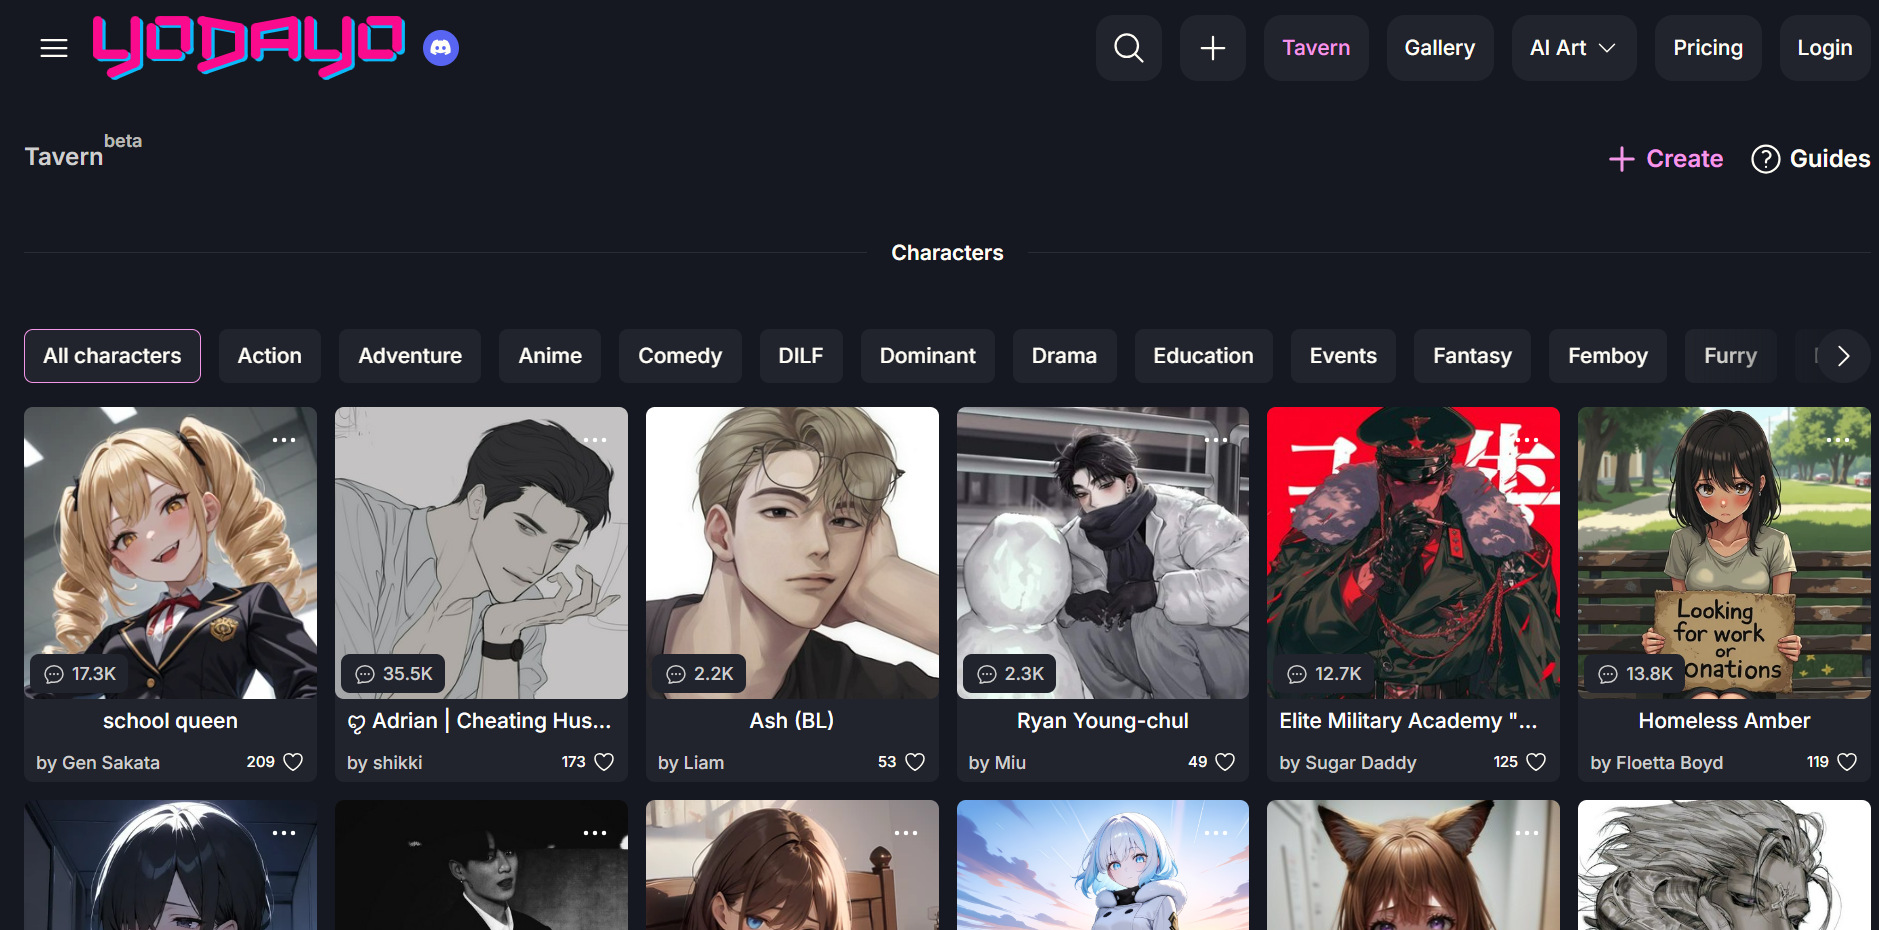1879x930 pixels.
Task: Open author Miu's profile
Action: coord(997,763)
